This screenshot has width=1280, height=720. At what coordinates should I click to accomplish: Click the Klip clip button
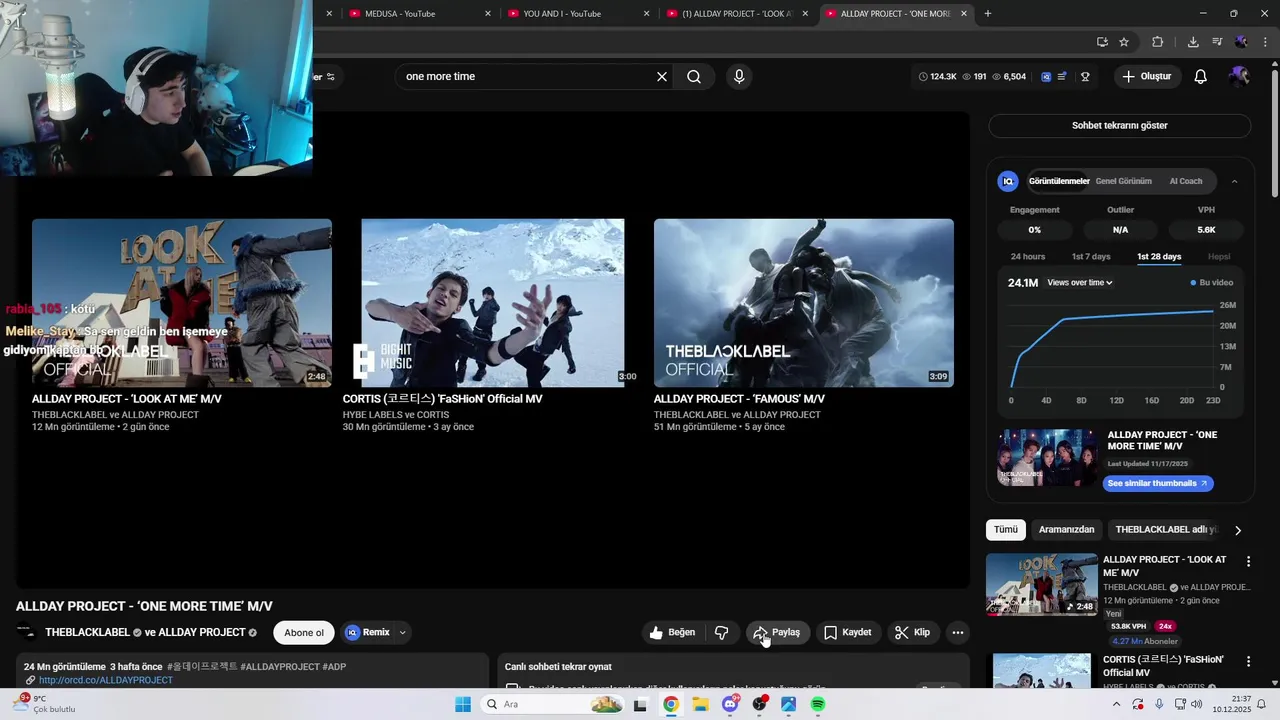(912, 632)
